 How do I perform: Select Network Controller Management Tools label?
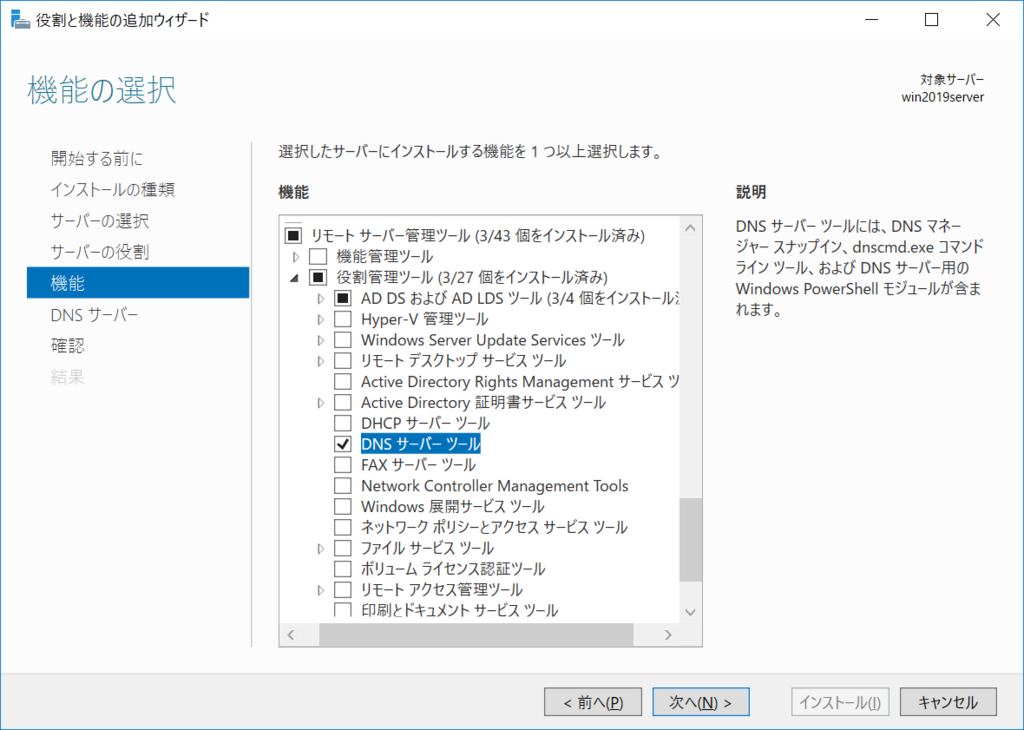point(494,486)
